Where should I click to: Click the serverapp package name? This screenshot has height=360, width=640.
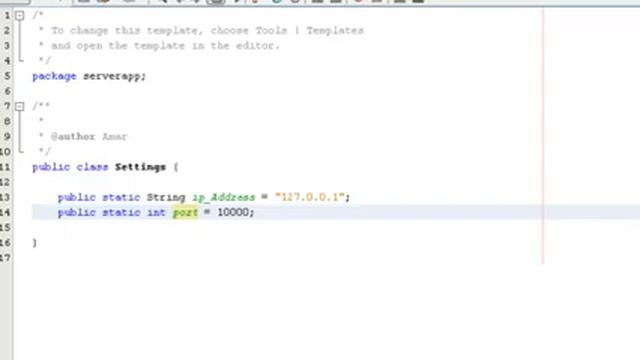(112, 76)
